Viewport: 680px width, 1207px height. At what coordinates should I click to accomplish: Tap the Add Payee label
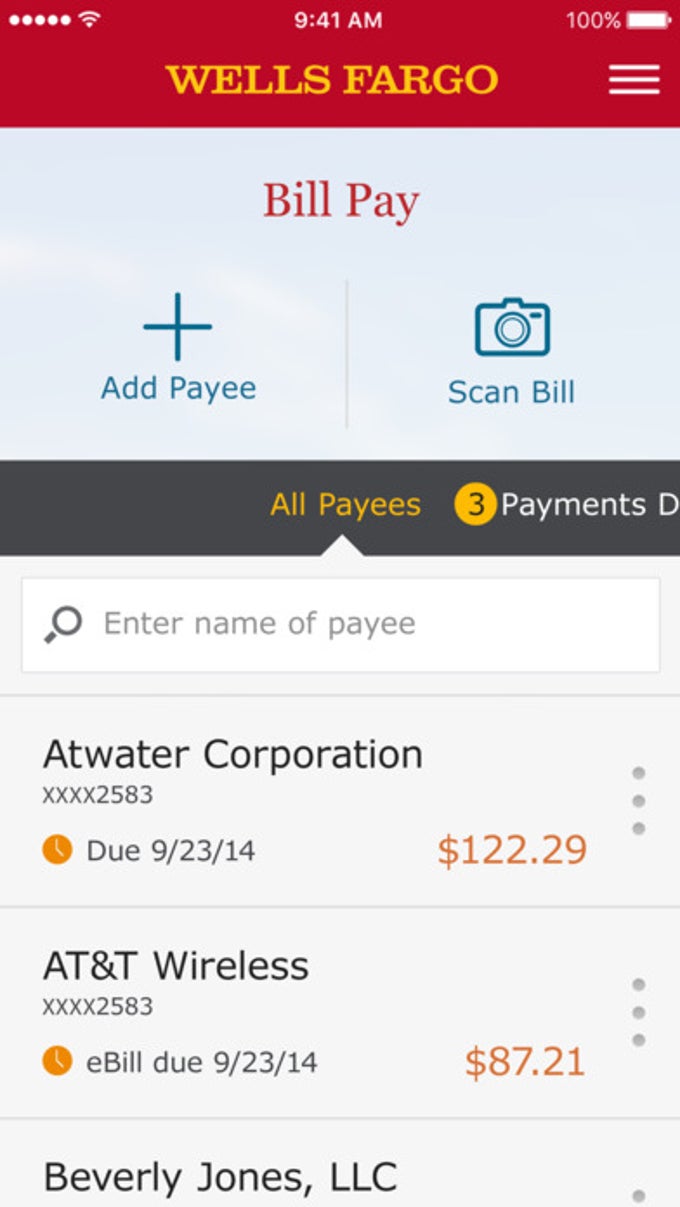(x=178, y=388)
